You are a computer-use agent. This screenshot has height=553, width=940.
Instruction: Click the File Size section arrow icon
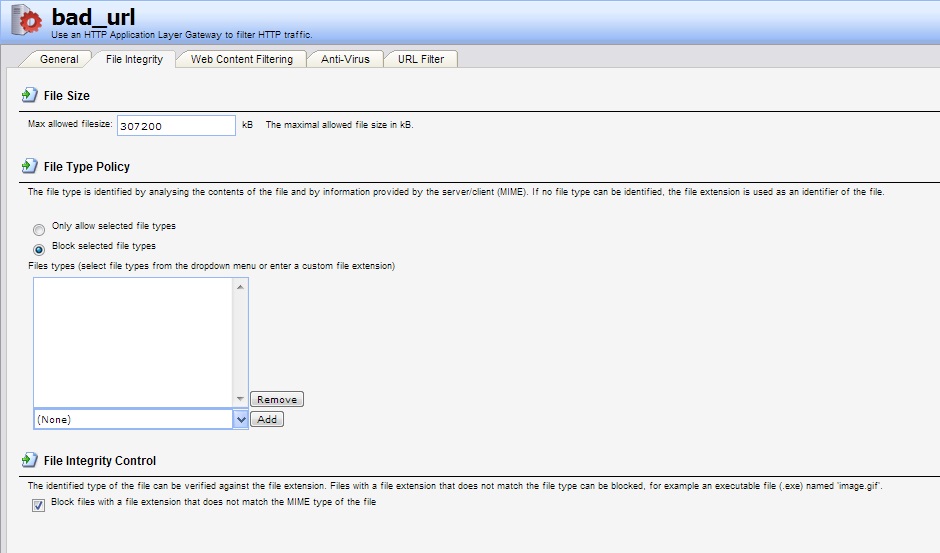tap(29, 95)
